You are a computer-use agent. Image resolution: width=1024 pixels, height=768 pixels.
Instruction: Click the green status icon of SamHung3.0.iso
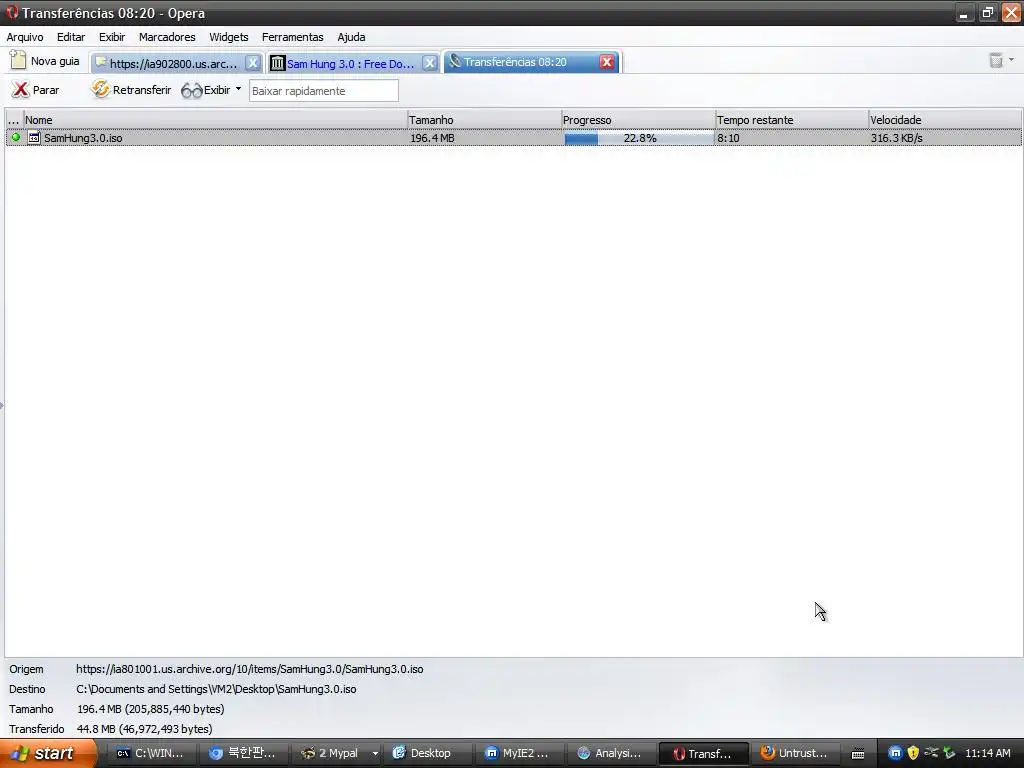tap(16, 137)
